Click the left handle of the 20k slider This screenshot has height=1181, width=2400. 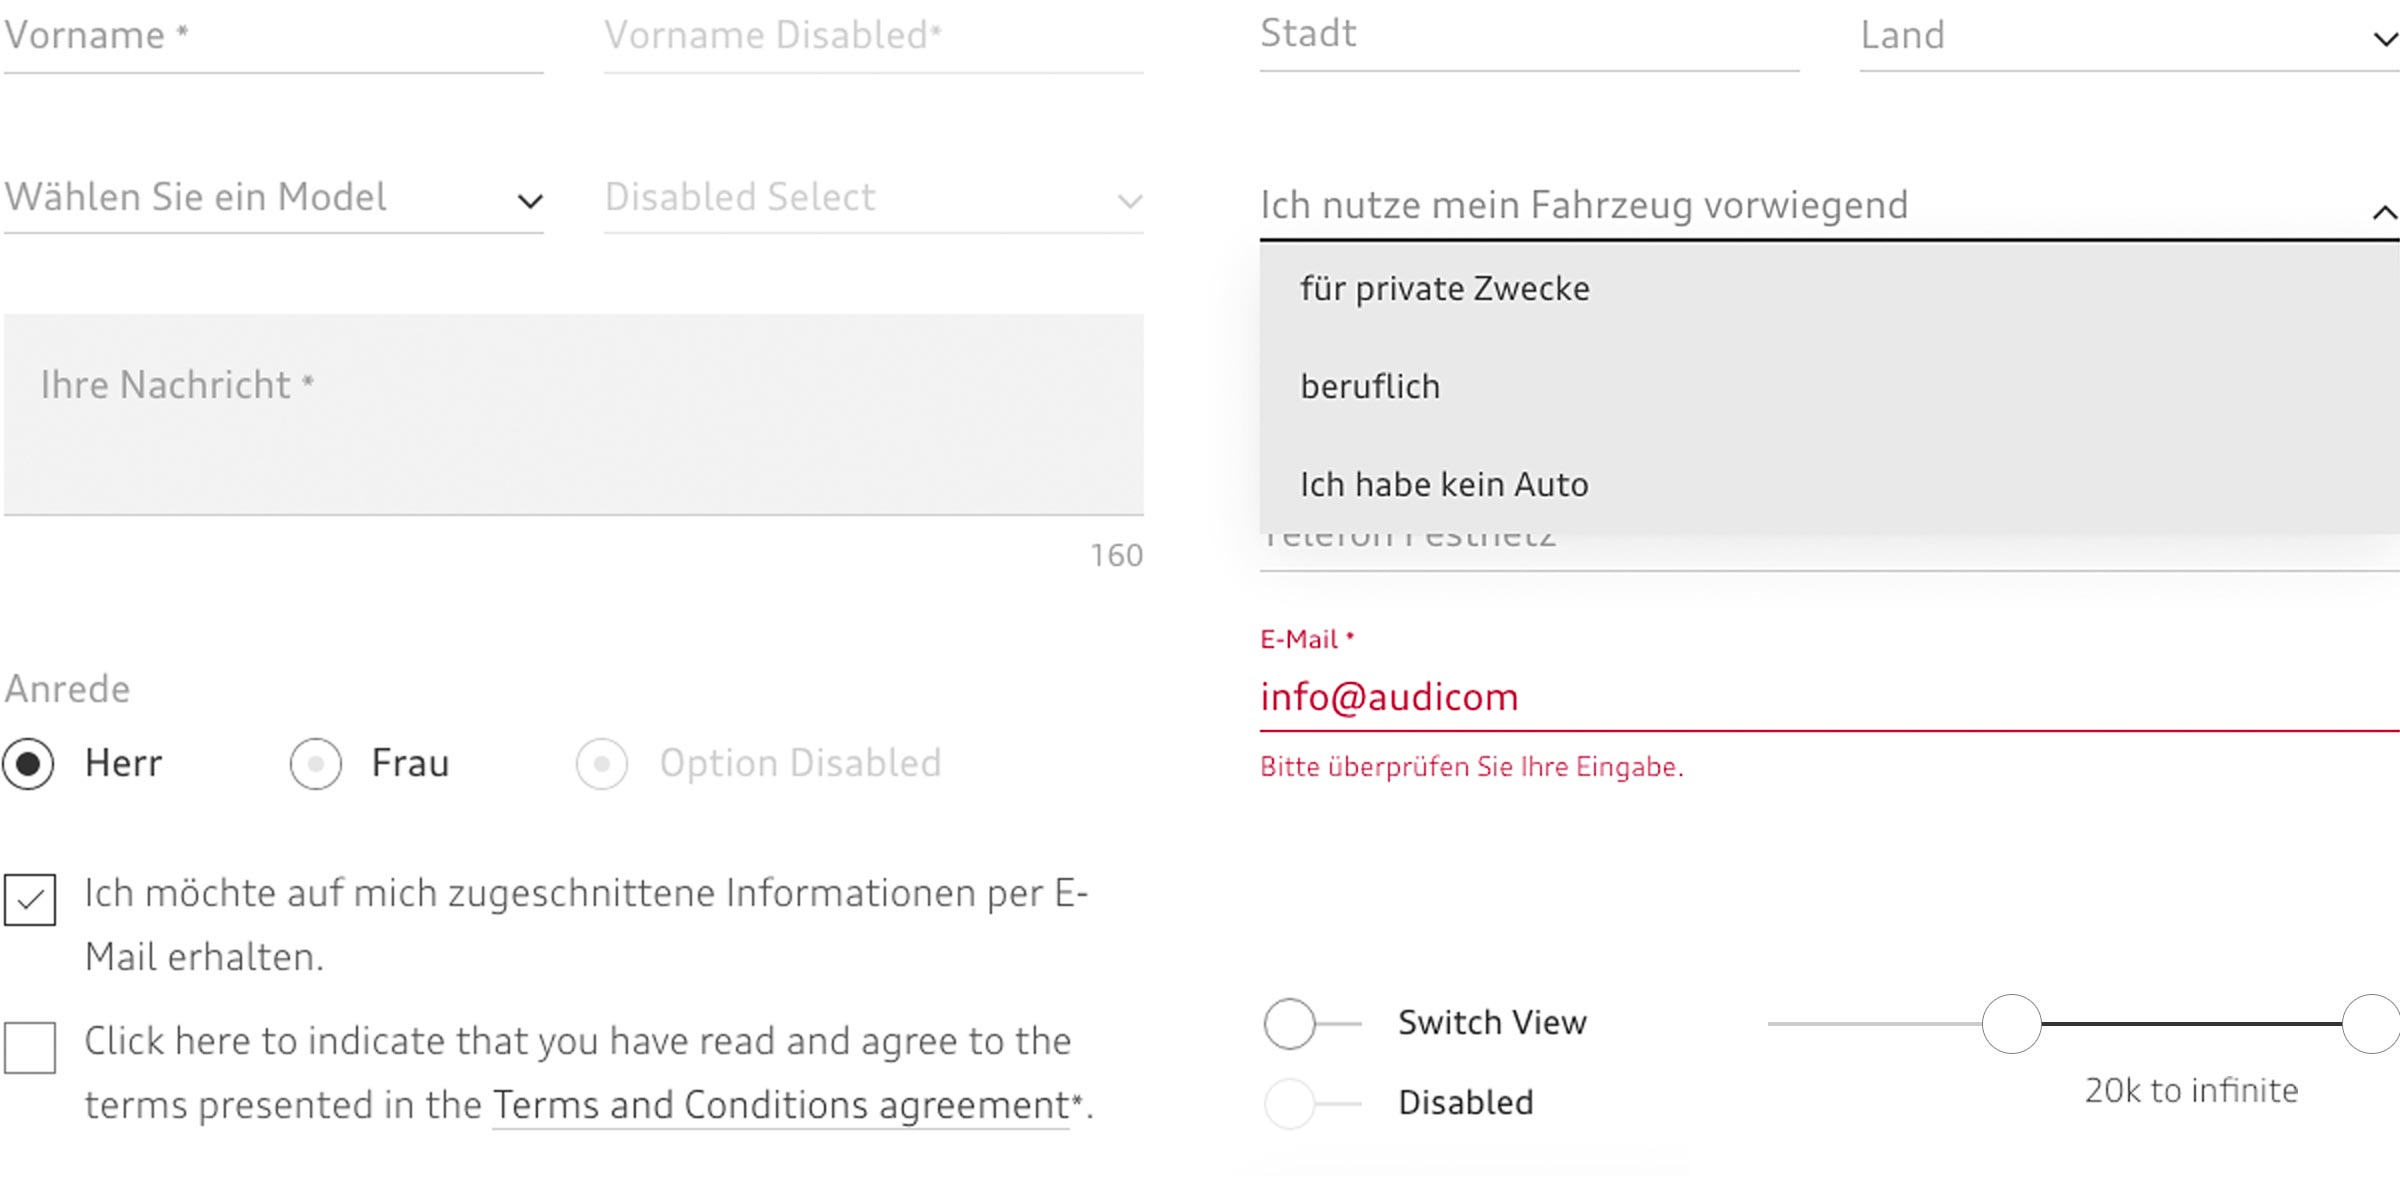[x=2013, y=1023]
